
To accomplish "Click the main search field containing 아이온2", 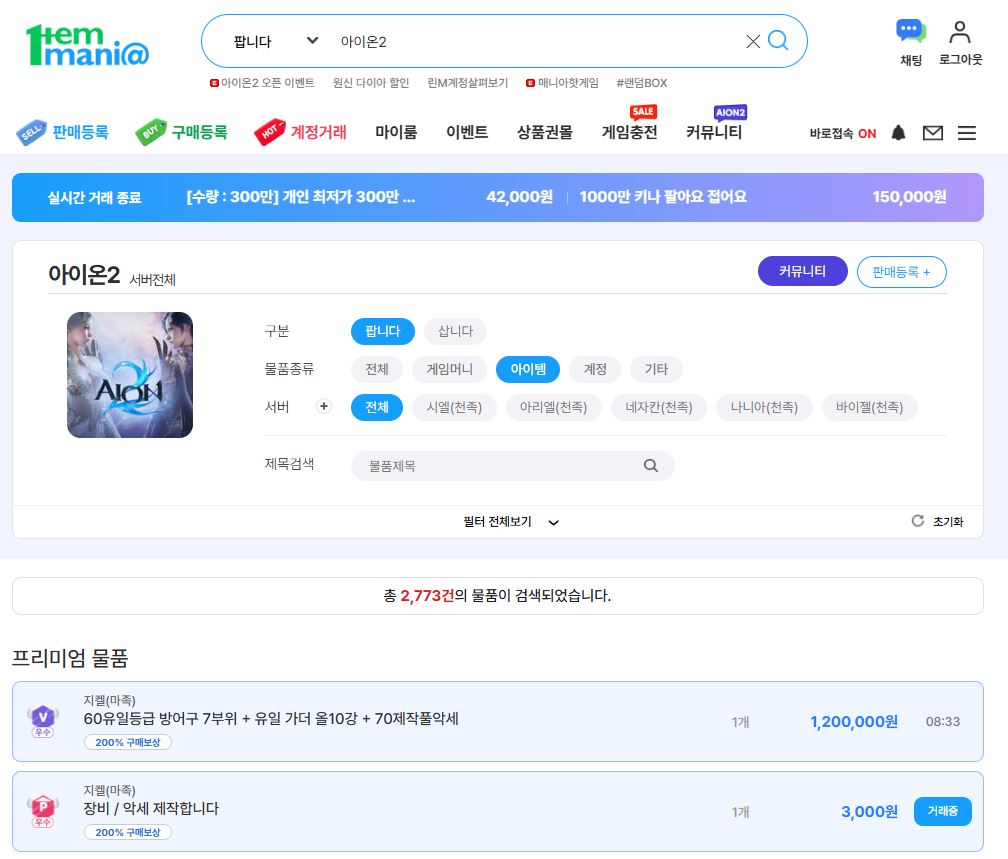I will pos(537,42).
